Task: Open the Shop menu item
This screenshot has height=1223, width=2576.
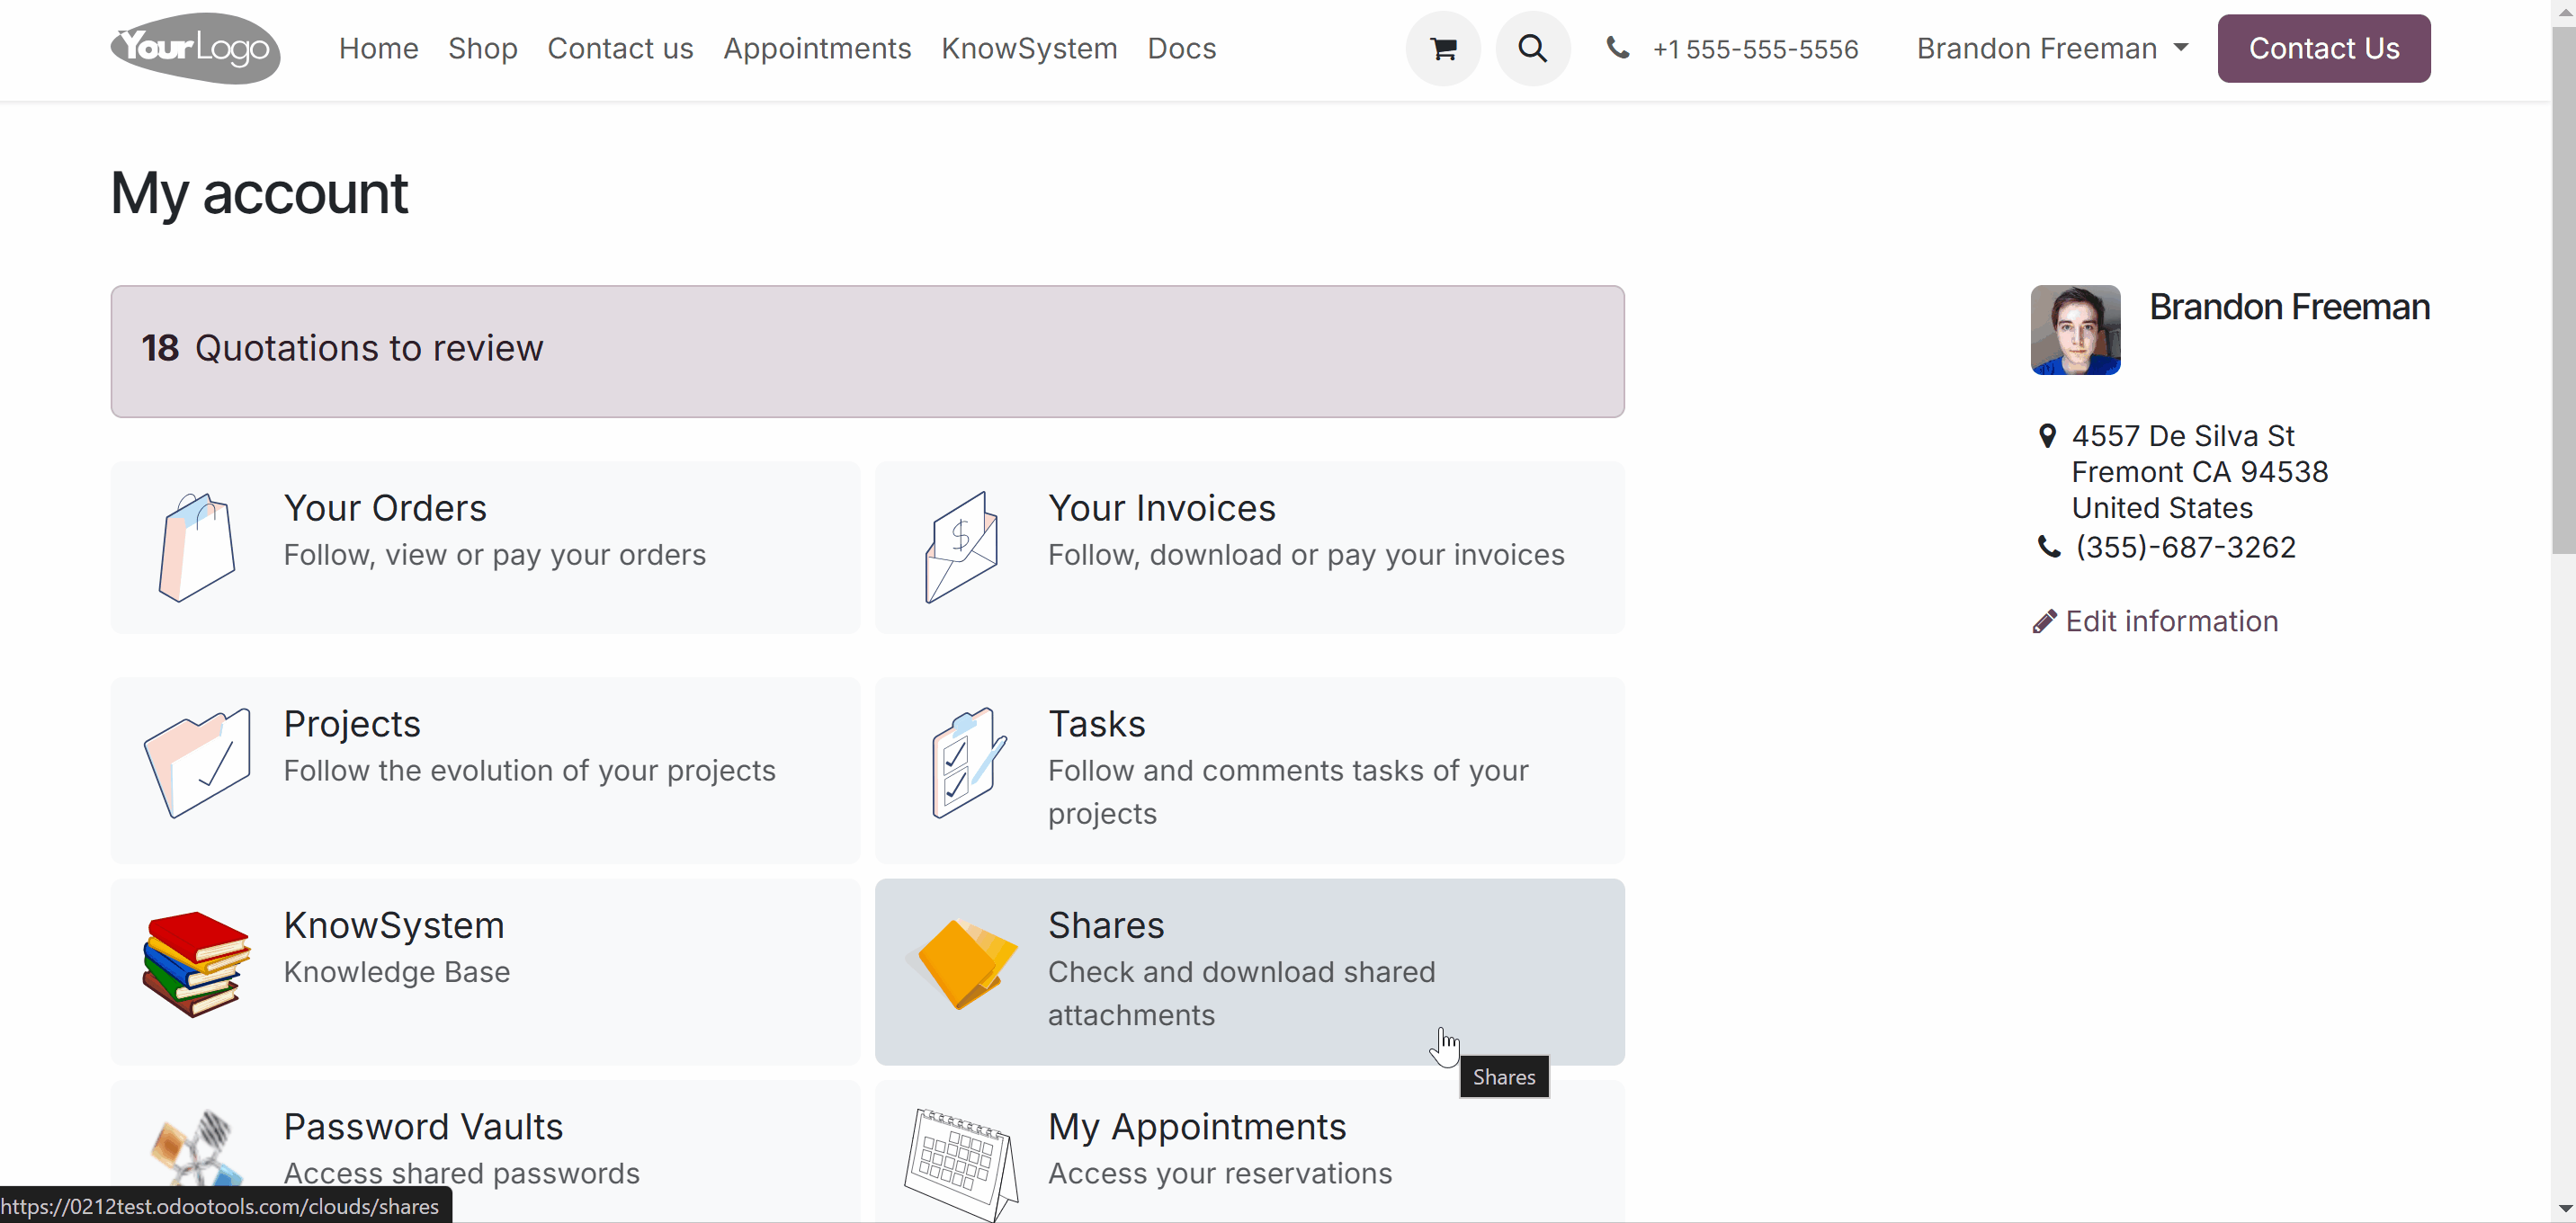Action: (483, 48)
